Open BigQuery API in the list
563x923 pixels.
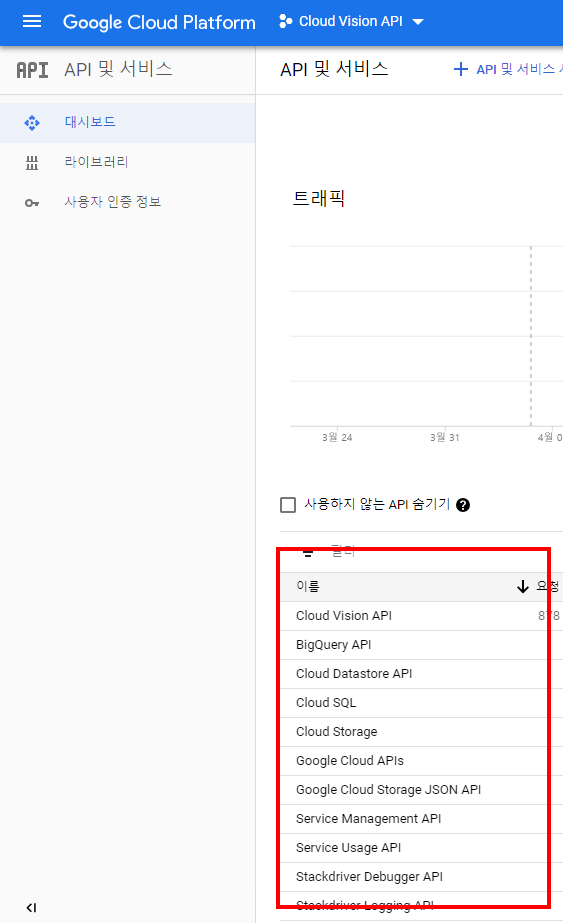[333, 645]
